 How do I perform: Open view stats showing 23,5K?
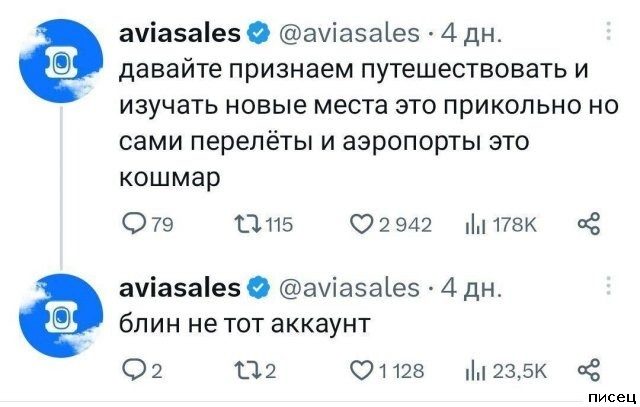472,373
